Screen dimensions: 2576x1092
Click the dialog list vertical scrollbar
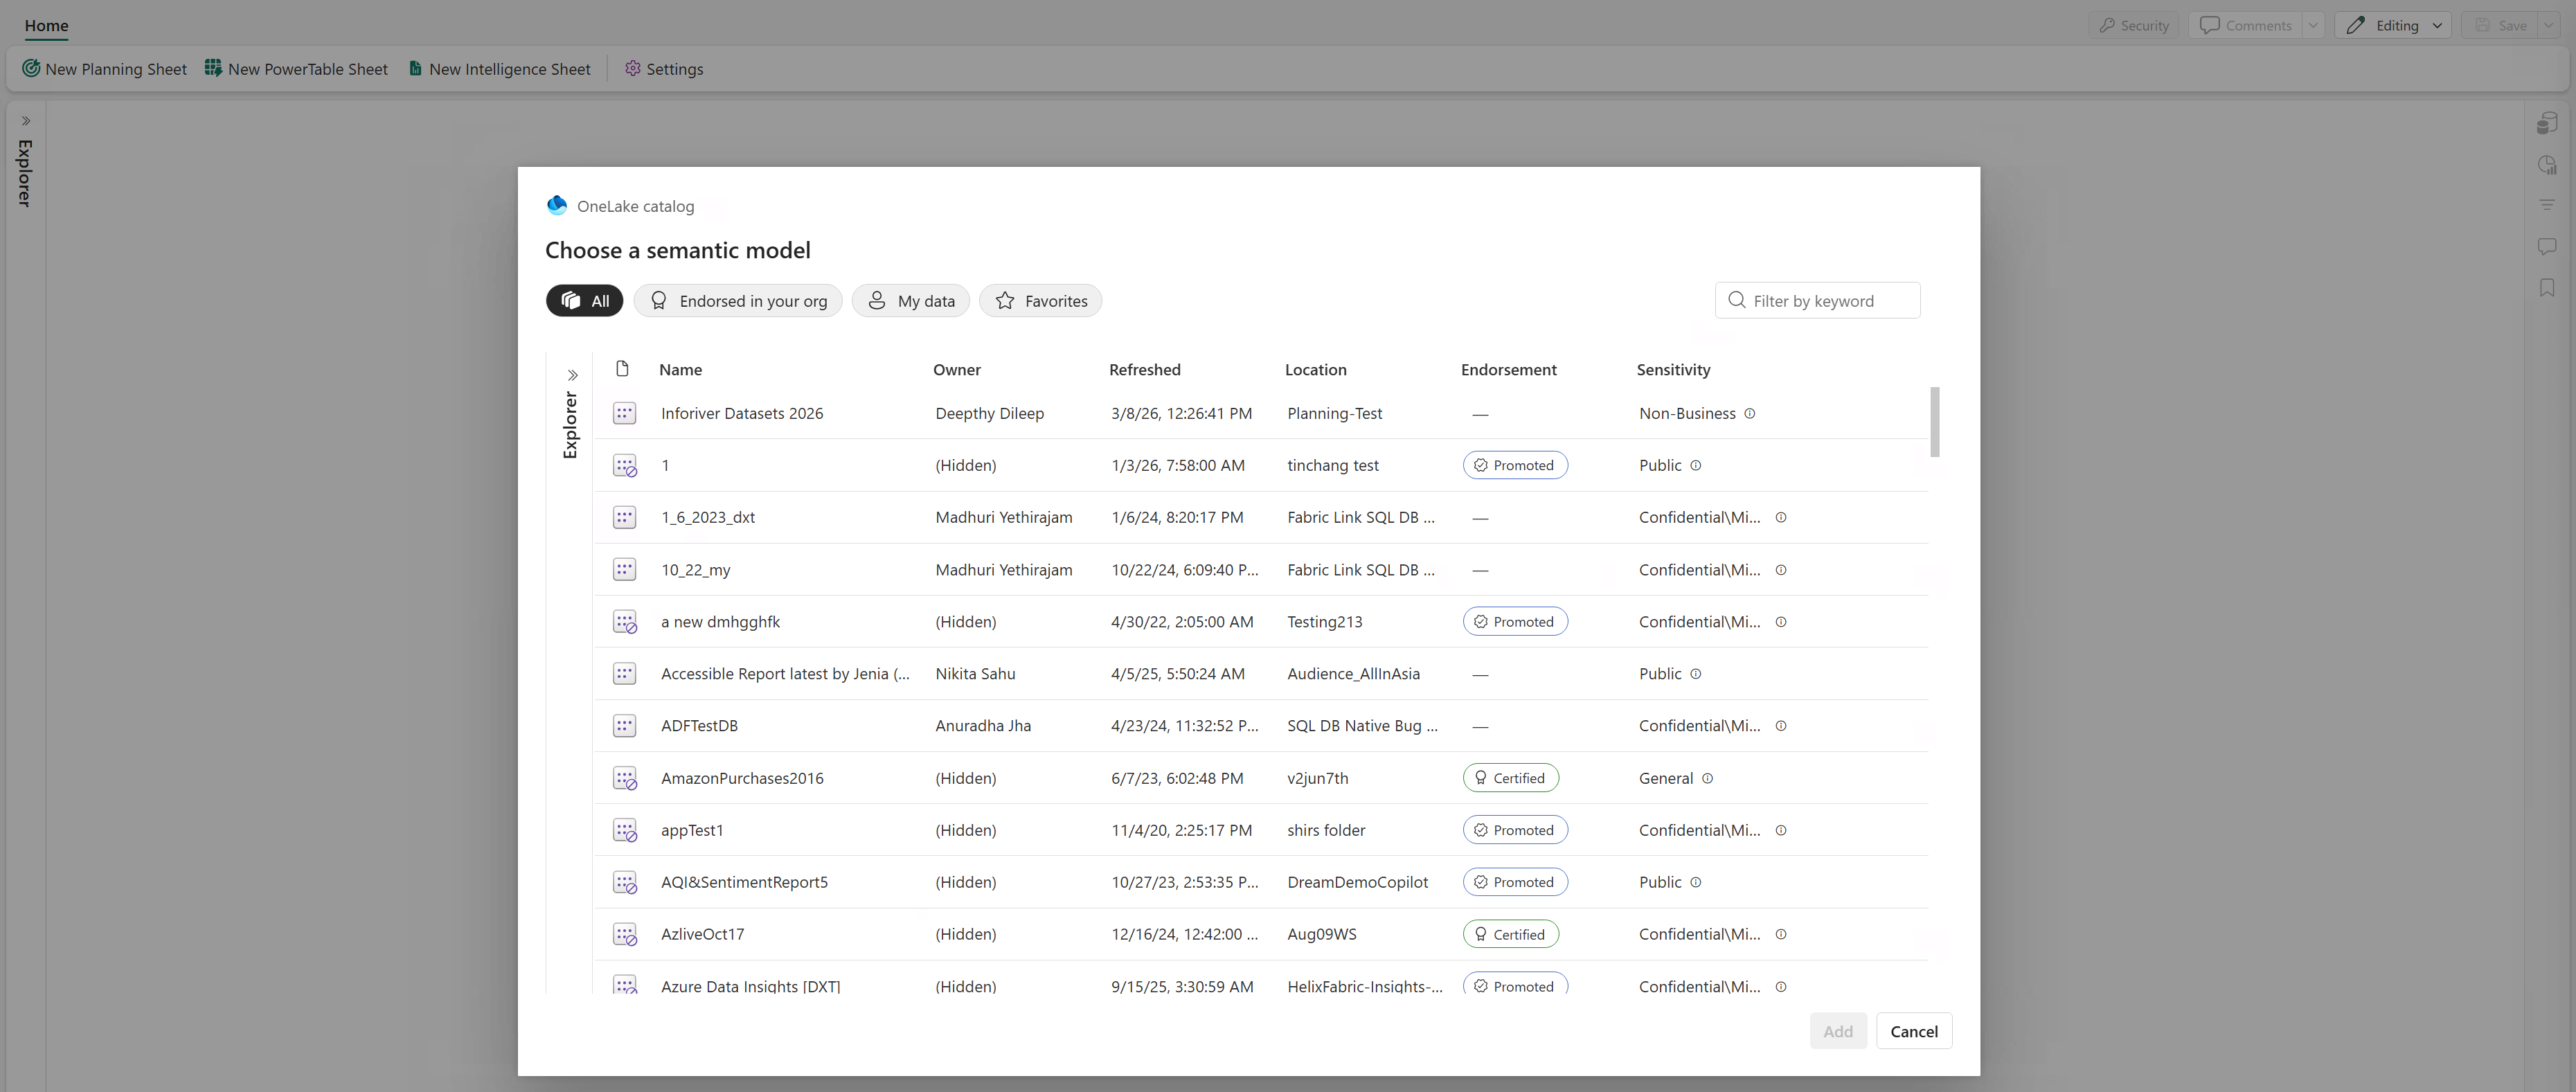[x=1934, y=421]
